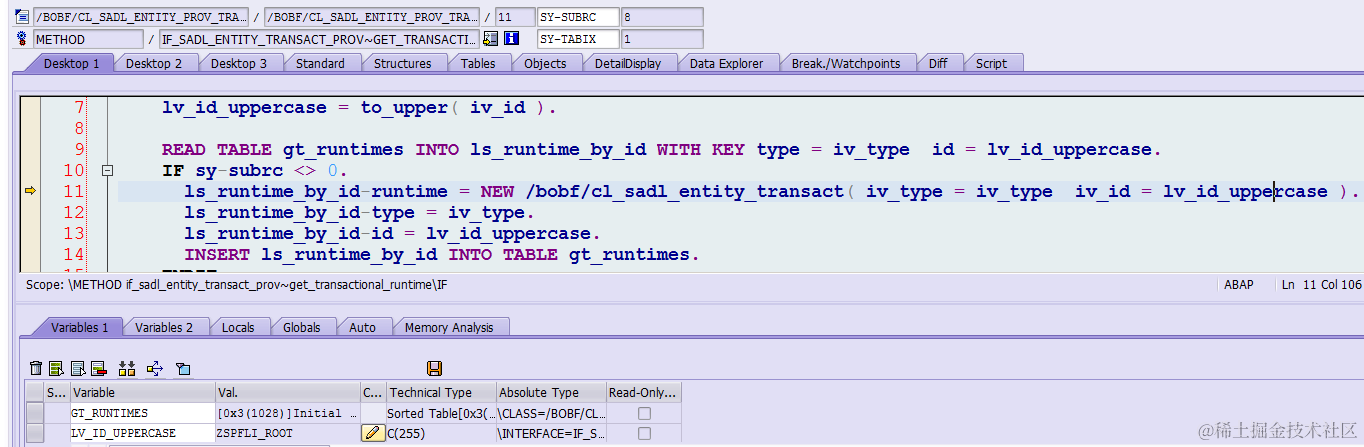1364x447 pixels.
Task: Click the second green-arrow list icon in variables toolbar
Action: click(x=77, y=369)
